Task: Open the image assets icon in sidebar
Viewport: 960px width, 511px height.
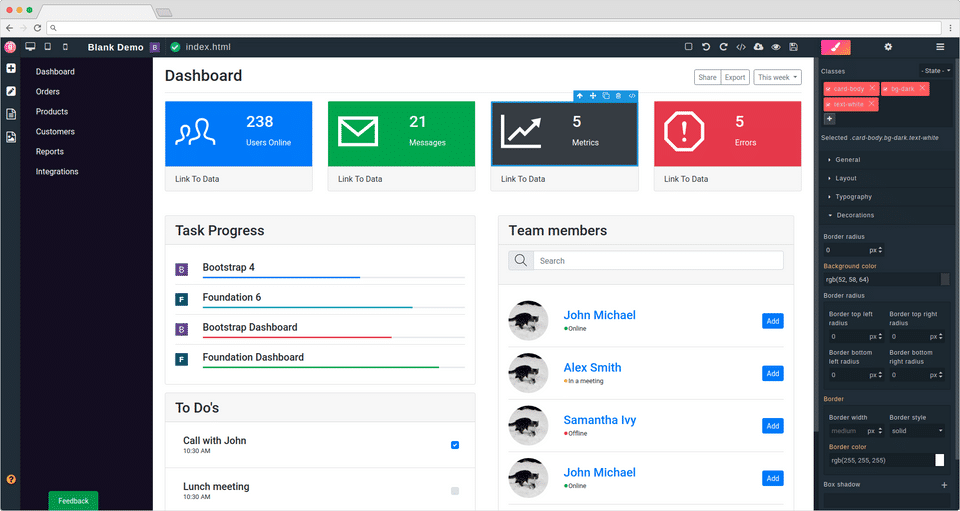Action: (11, 137)
